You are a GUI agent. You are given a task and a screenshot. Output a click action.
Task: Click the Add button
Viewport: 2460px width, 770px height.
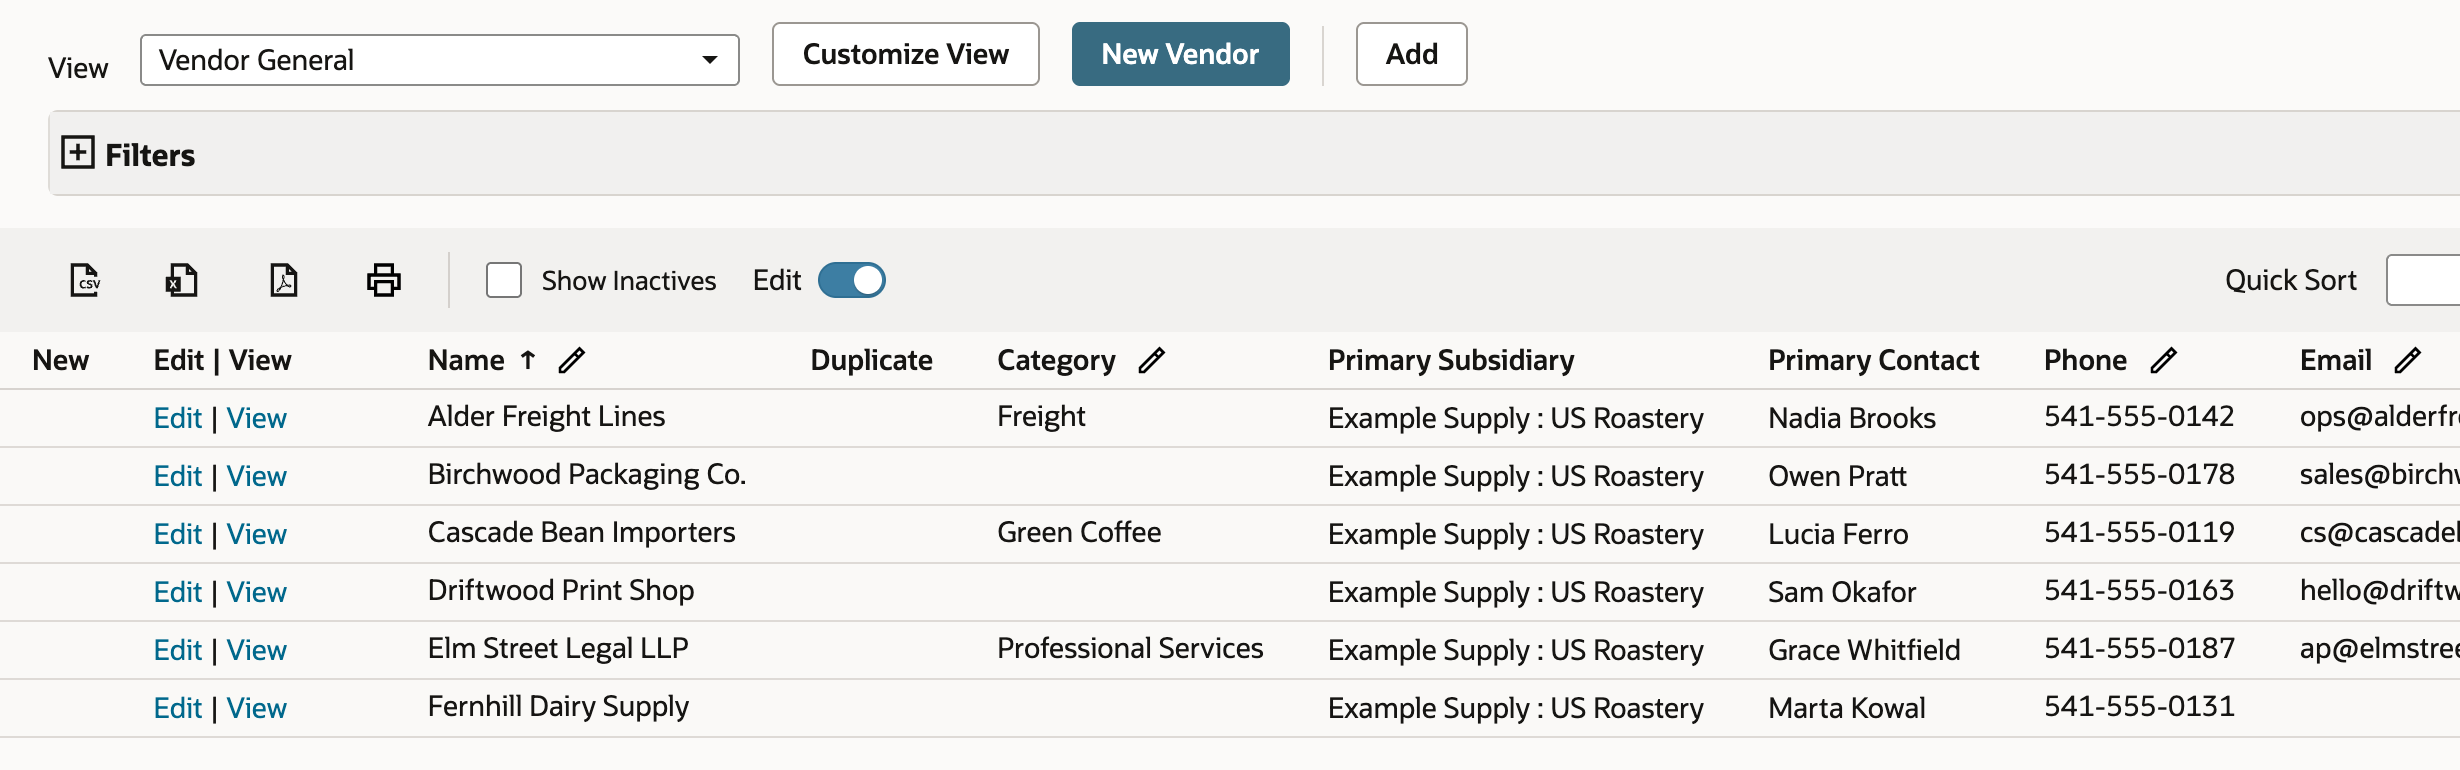[x=1412, y=54]
